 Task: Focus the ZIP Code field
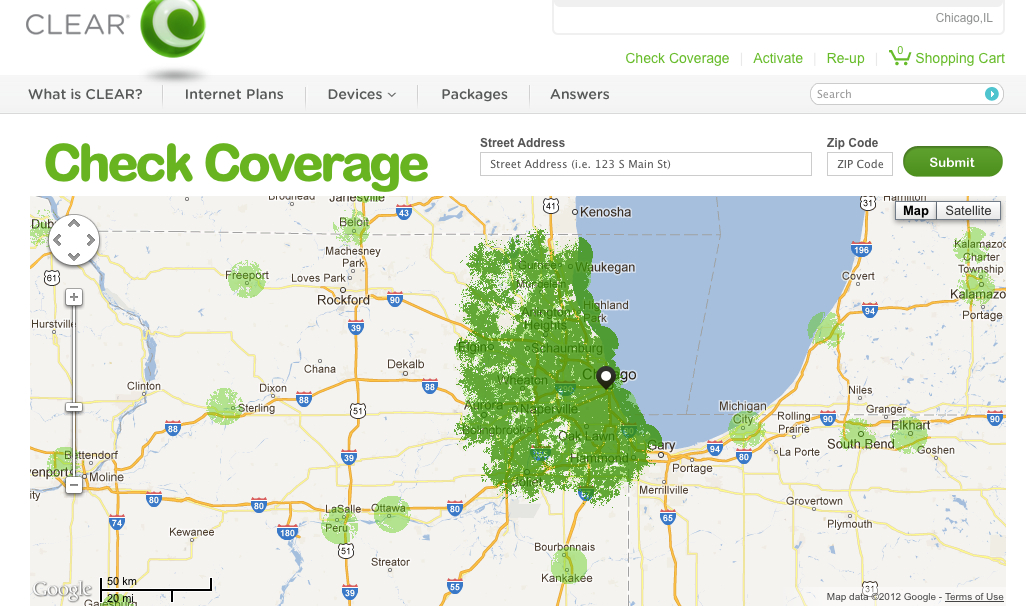point(860,164)
